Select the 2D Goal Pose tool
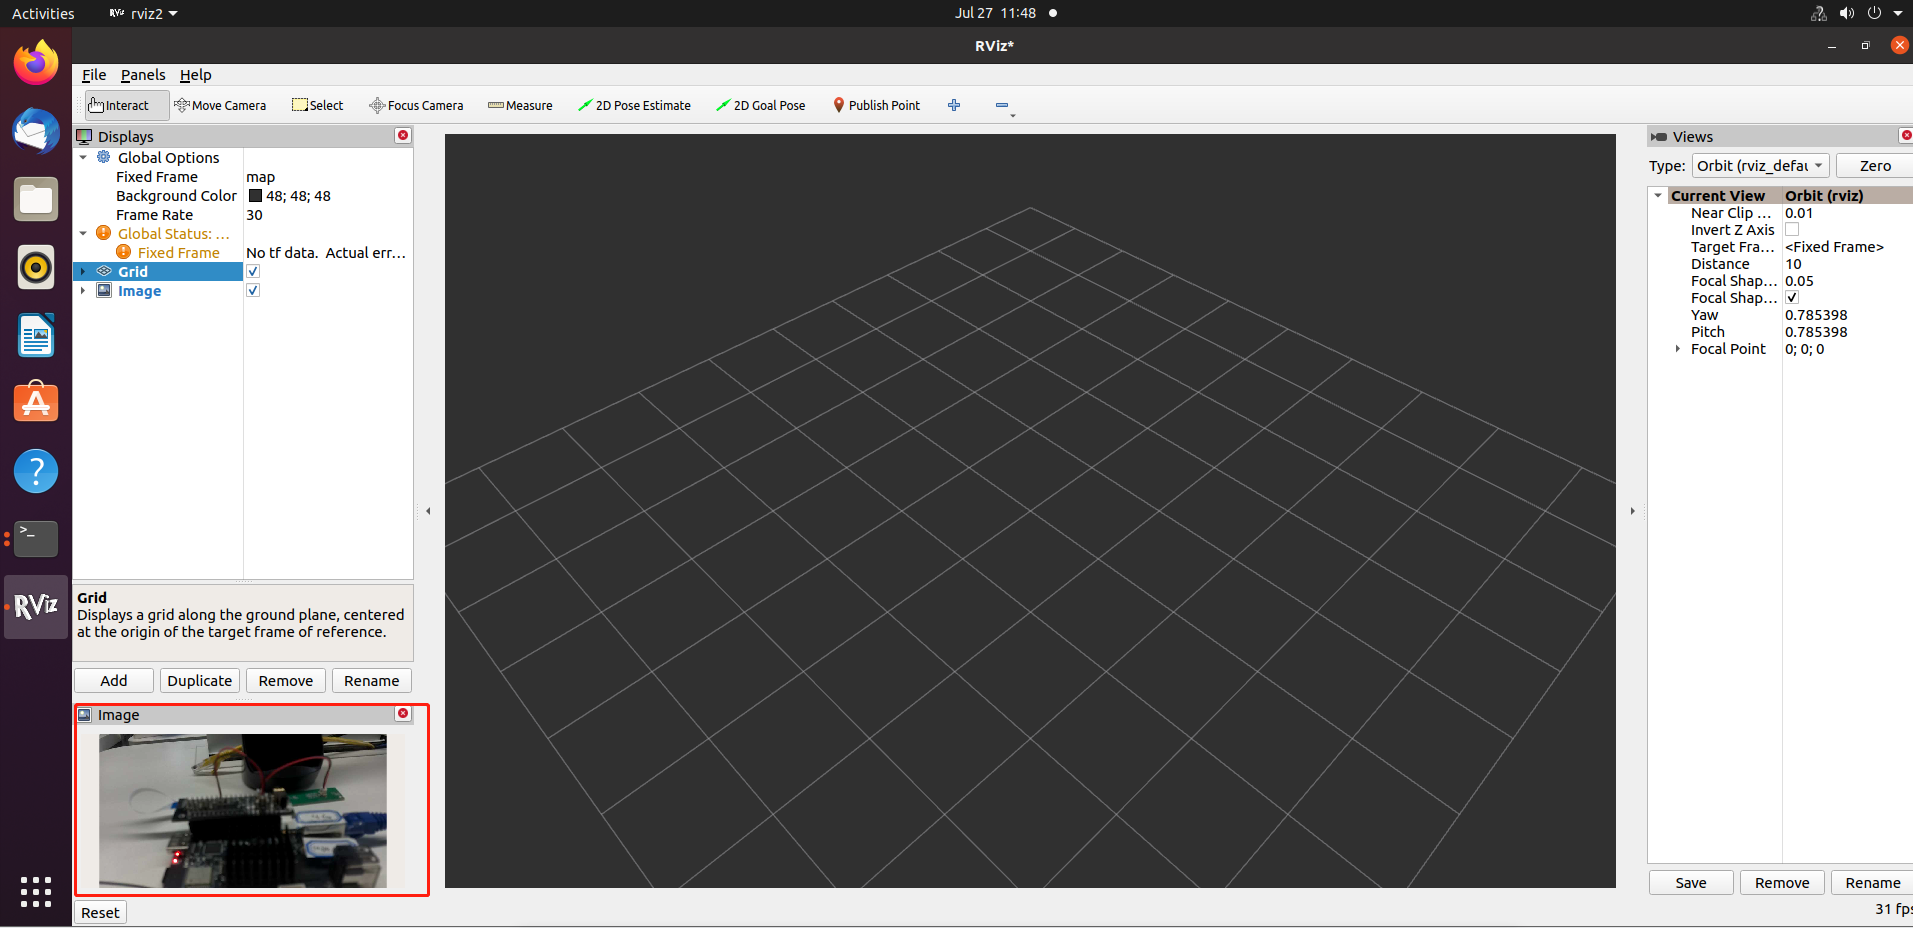The width and height of the screenshot is (1913, 928). [x=761, y=105]
